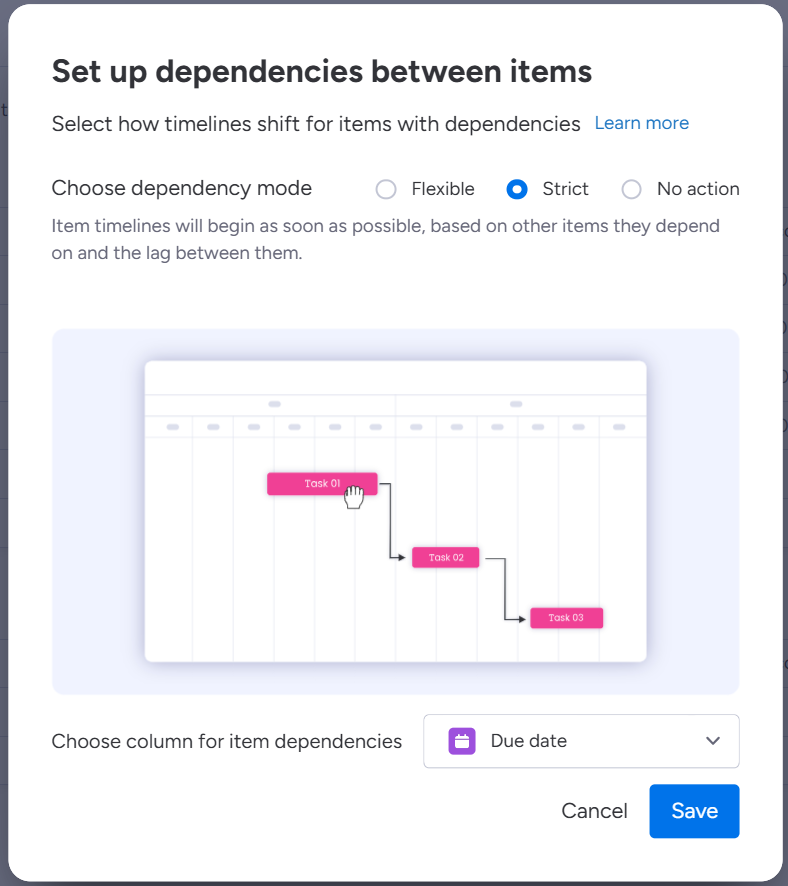The image size is (788, 886).
Task: Expand dropdown using the chevron arrow
Action: [713, 741]
